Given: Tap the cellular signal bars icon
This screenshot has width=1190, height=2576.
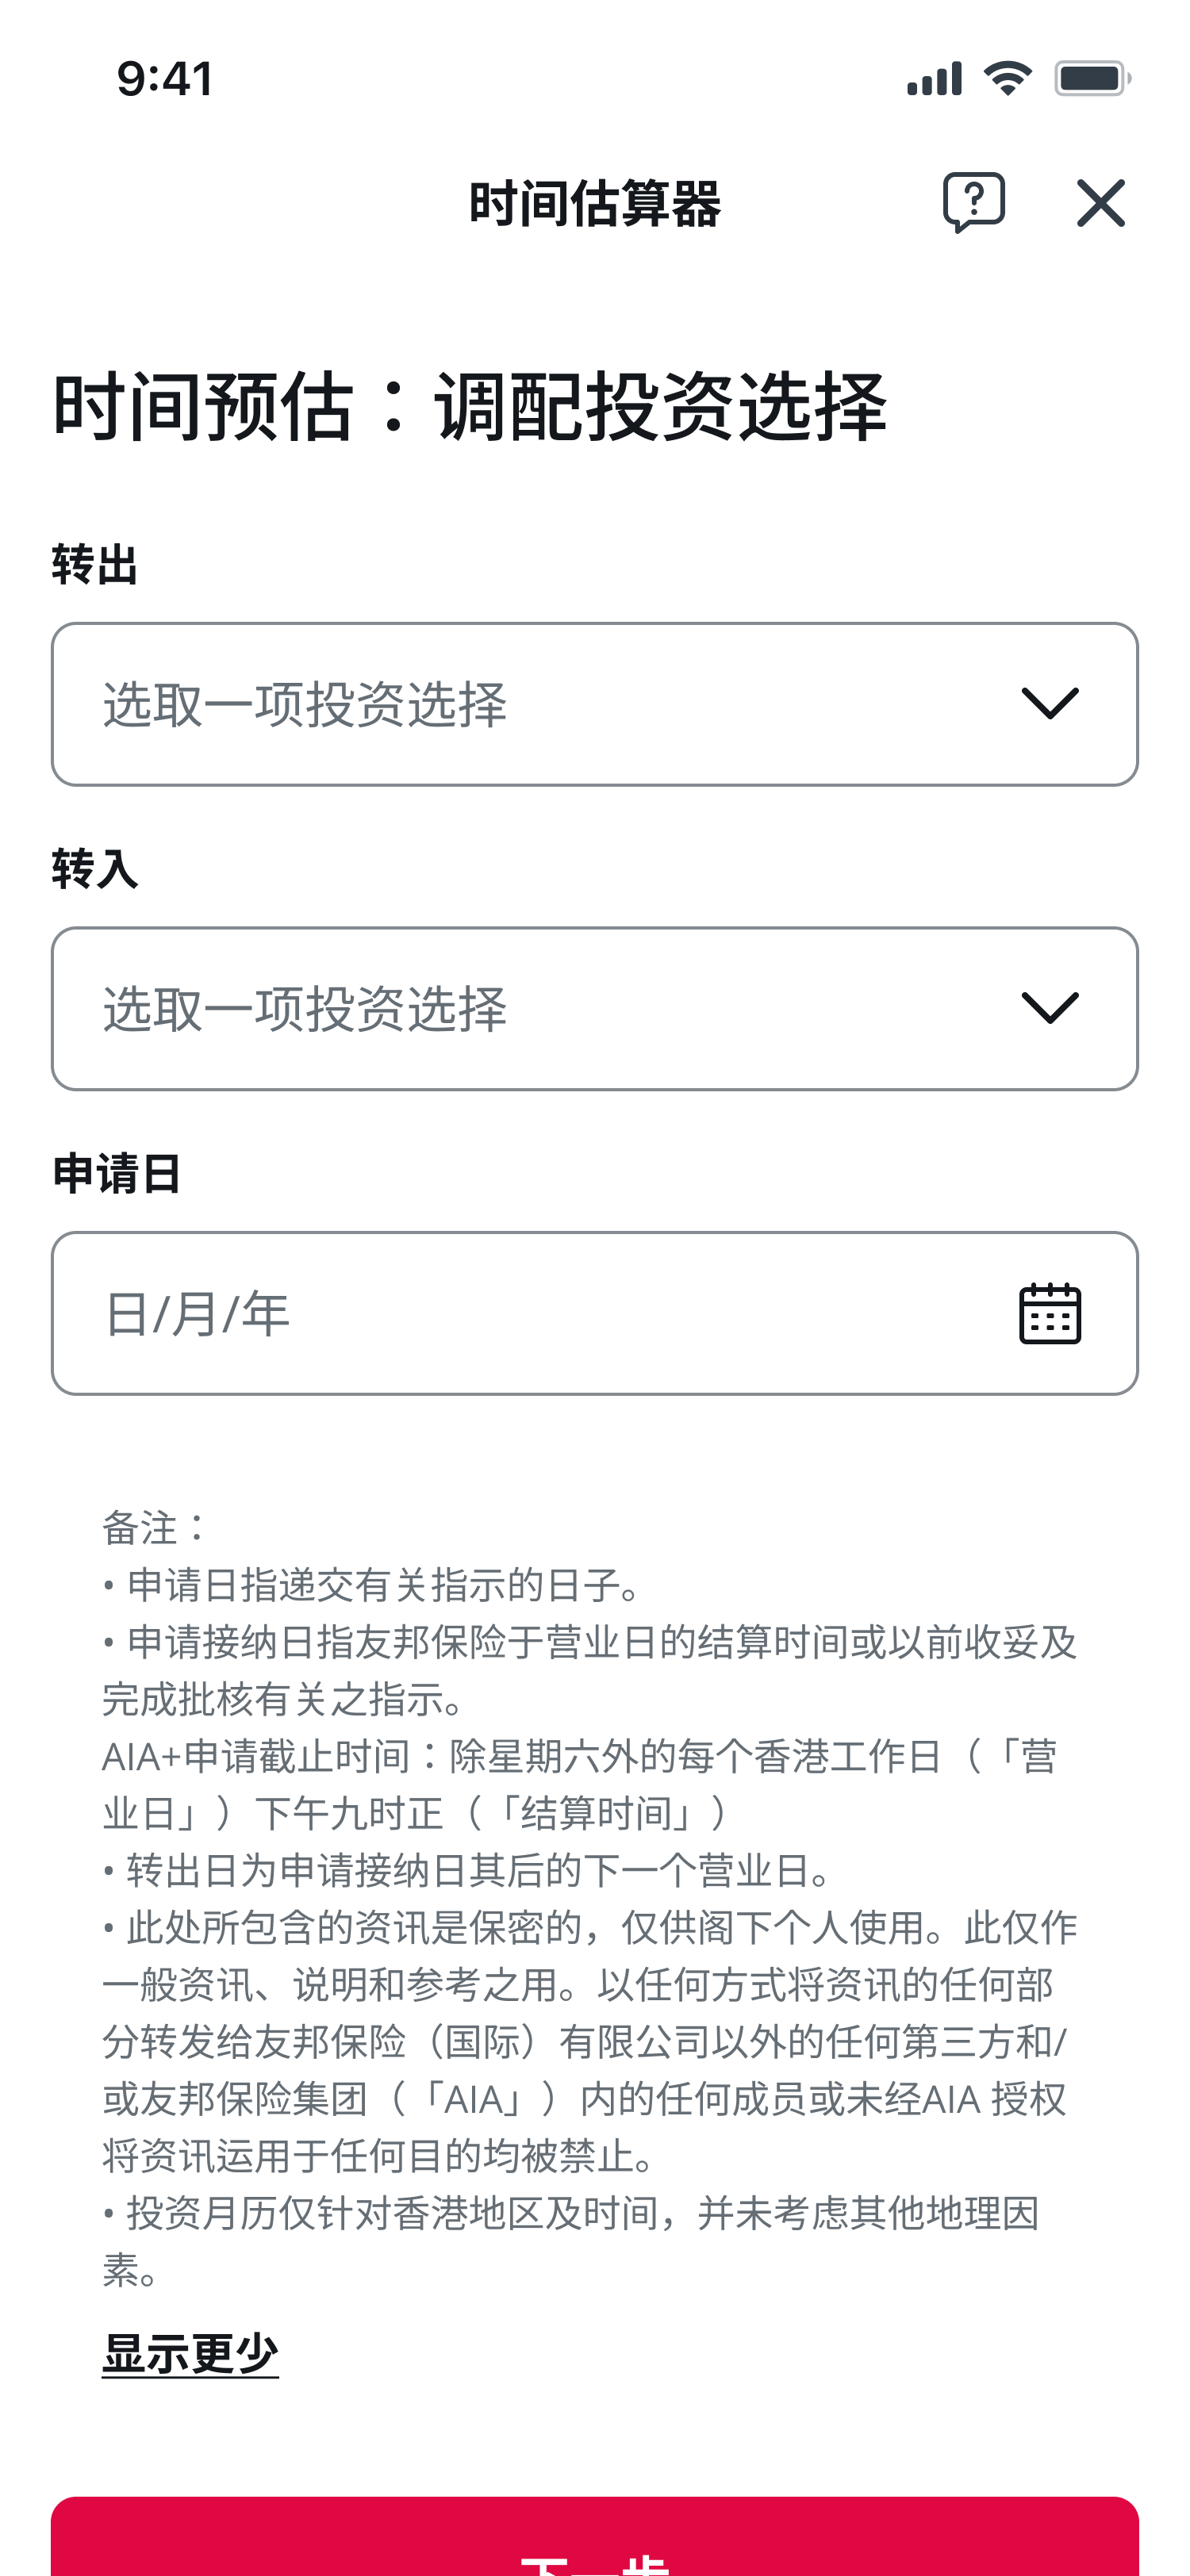Looking at the screenshot, I should click(934, 78).
